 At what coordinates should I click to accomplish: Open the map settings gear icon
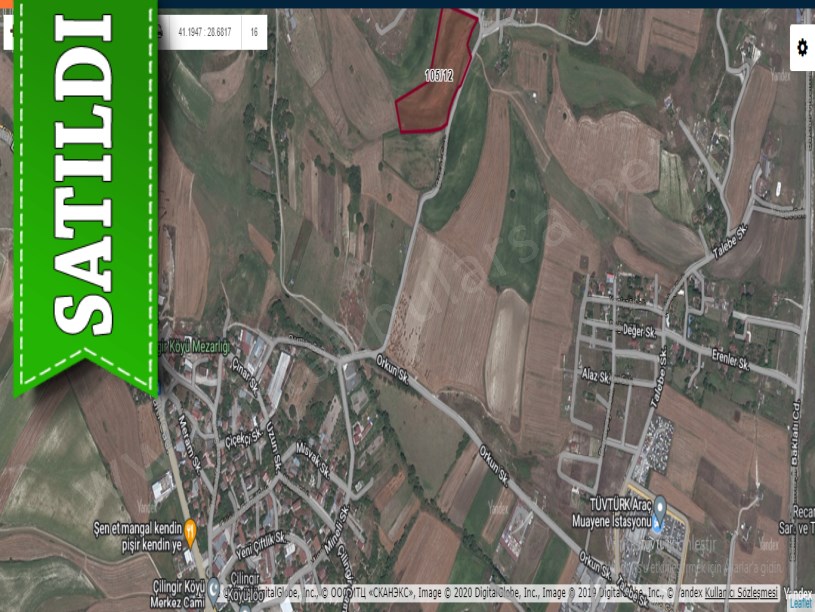pos(801,47)
